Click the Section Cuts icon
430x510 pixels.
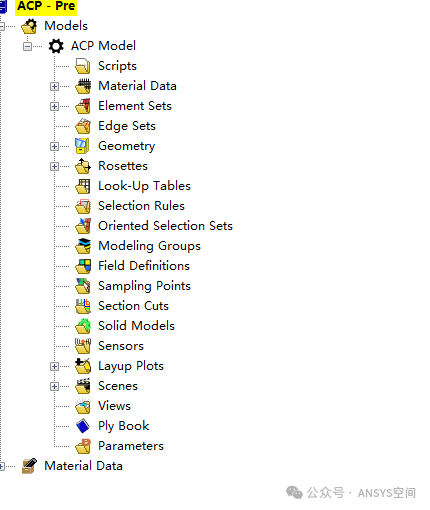[x=83, y=306]
